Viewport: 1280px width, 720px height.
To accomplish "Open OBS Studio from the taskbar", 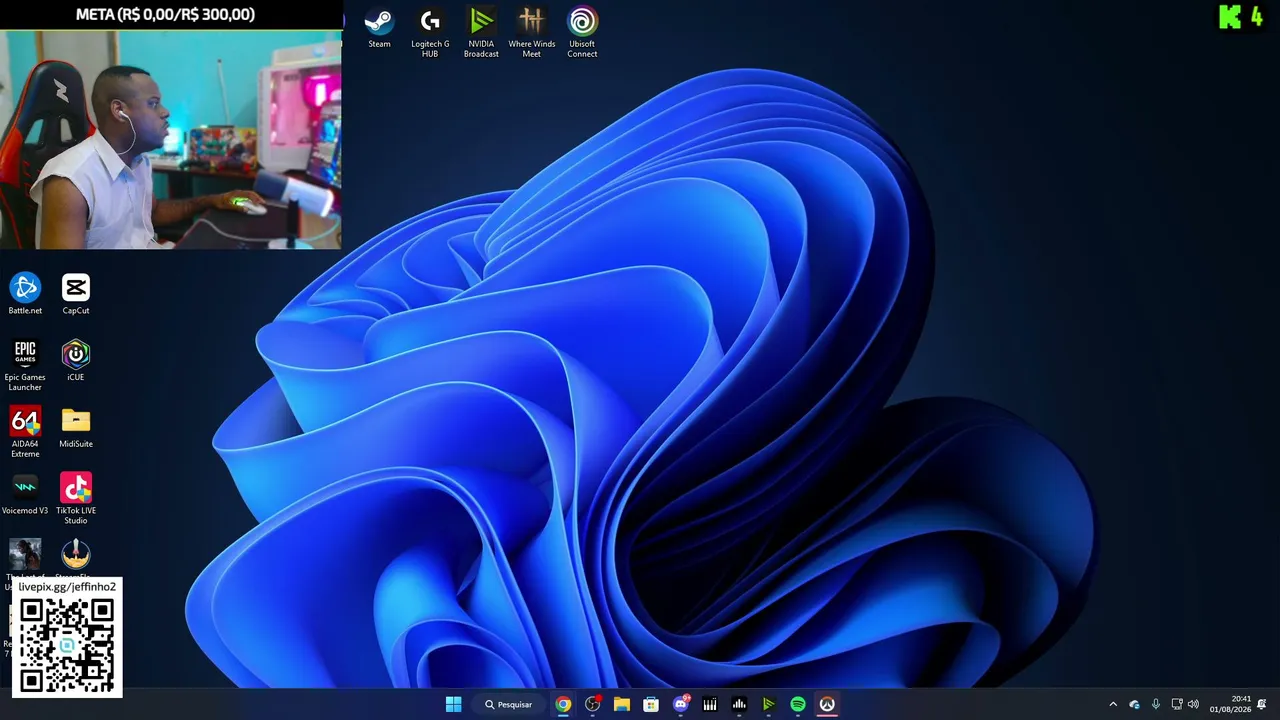I will tap(592, 704).
